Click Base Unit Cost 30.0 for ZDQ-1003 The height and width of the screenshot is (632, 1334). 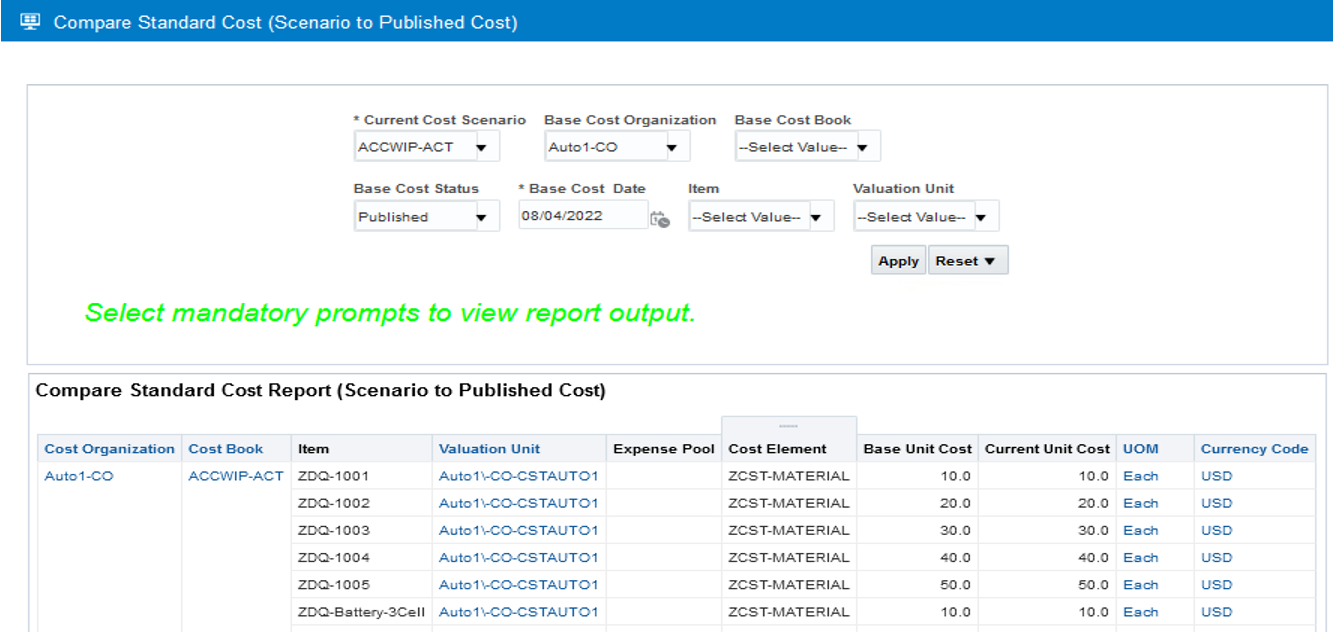(x=956, y=530)
